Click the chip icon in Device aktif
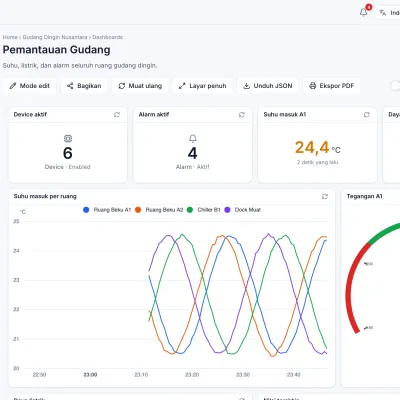400x400 pixels. point(68,138)
